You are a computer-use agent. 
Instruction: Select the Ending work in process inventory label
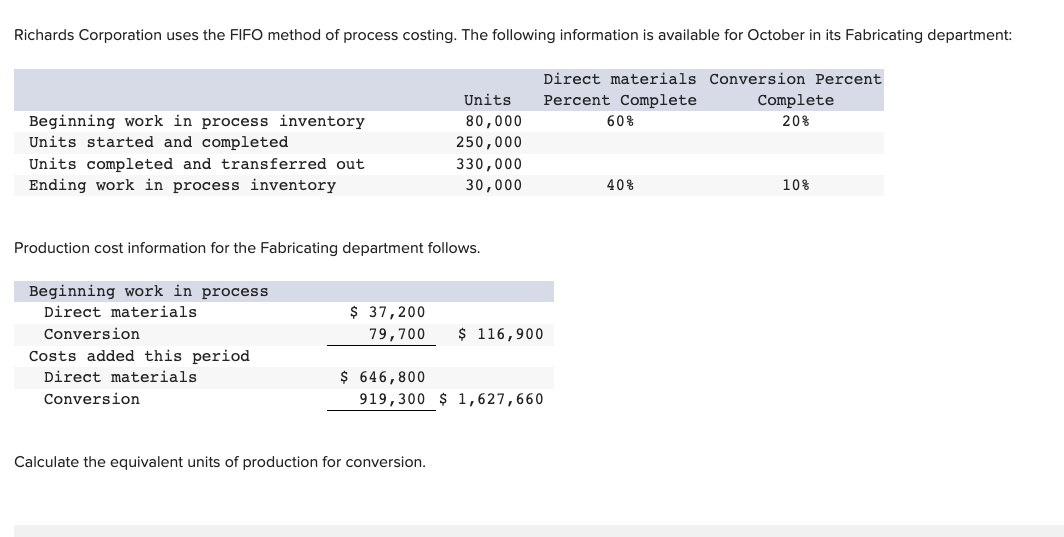tap(182, 185)
